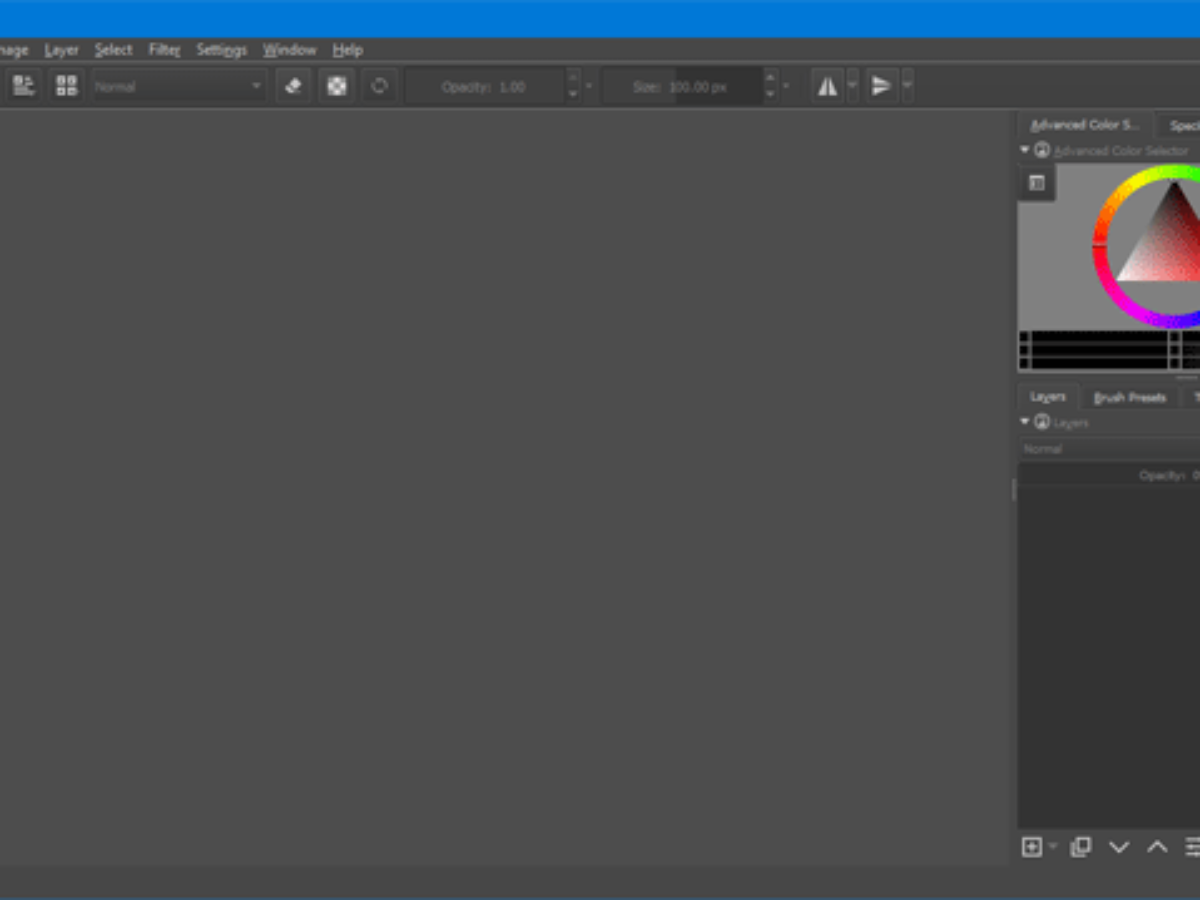Move layer up with the up arrow
The image size is (1200, 900).
(x=1157, y=847)
